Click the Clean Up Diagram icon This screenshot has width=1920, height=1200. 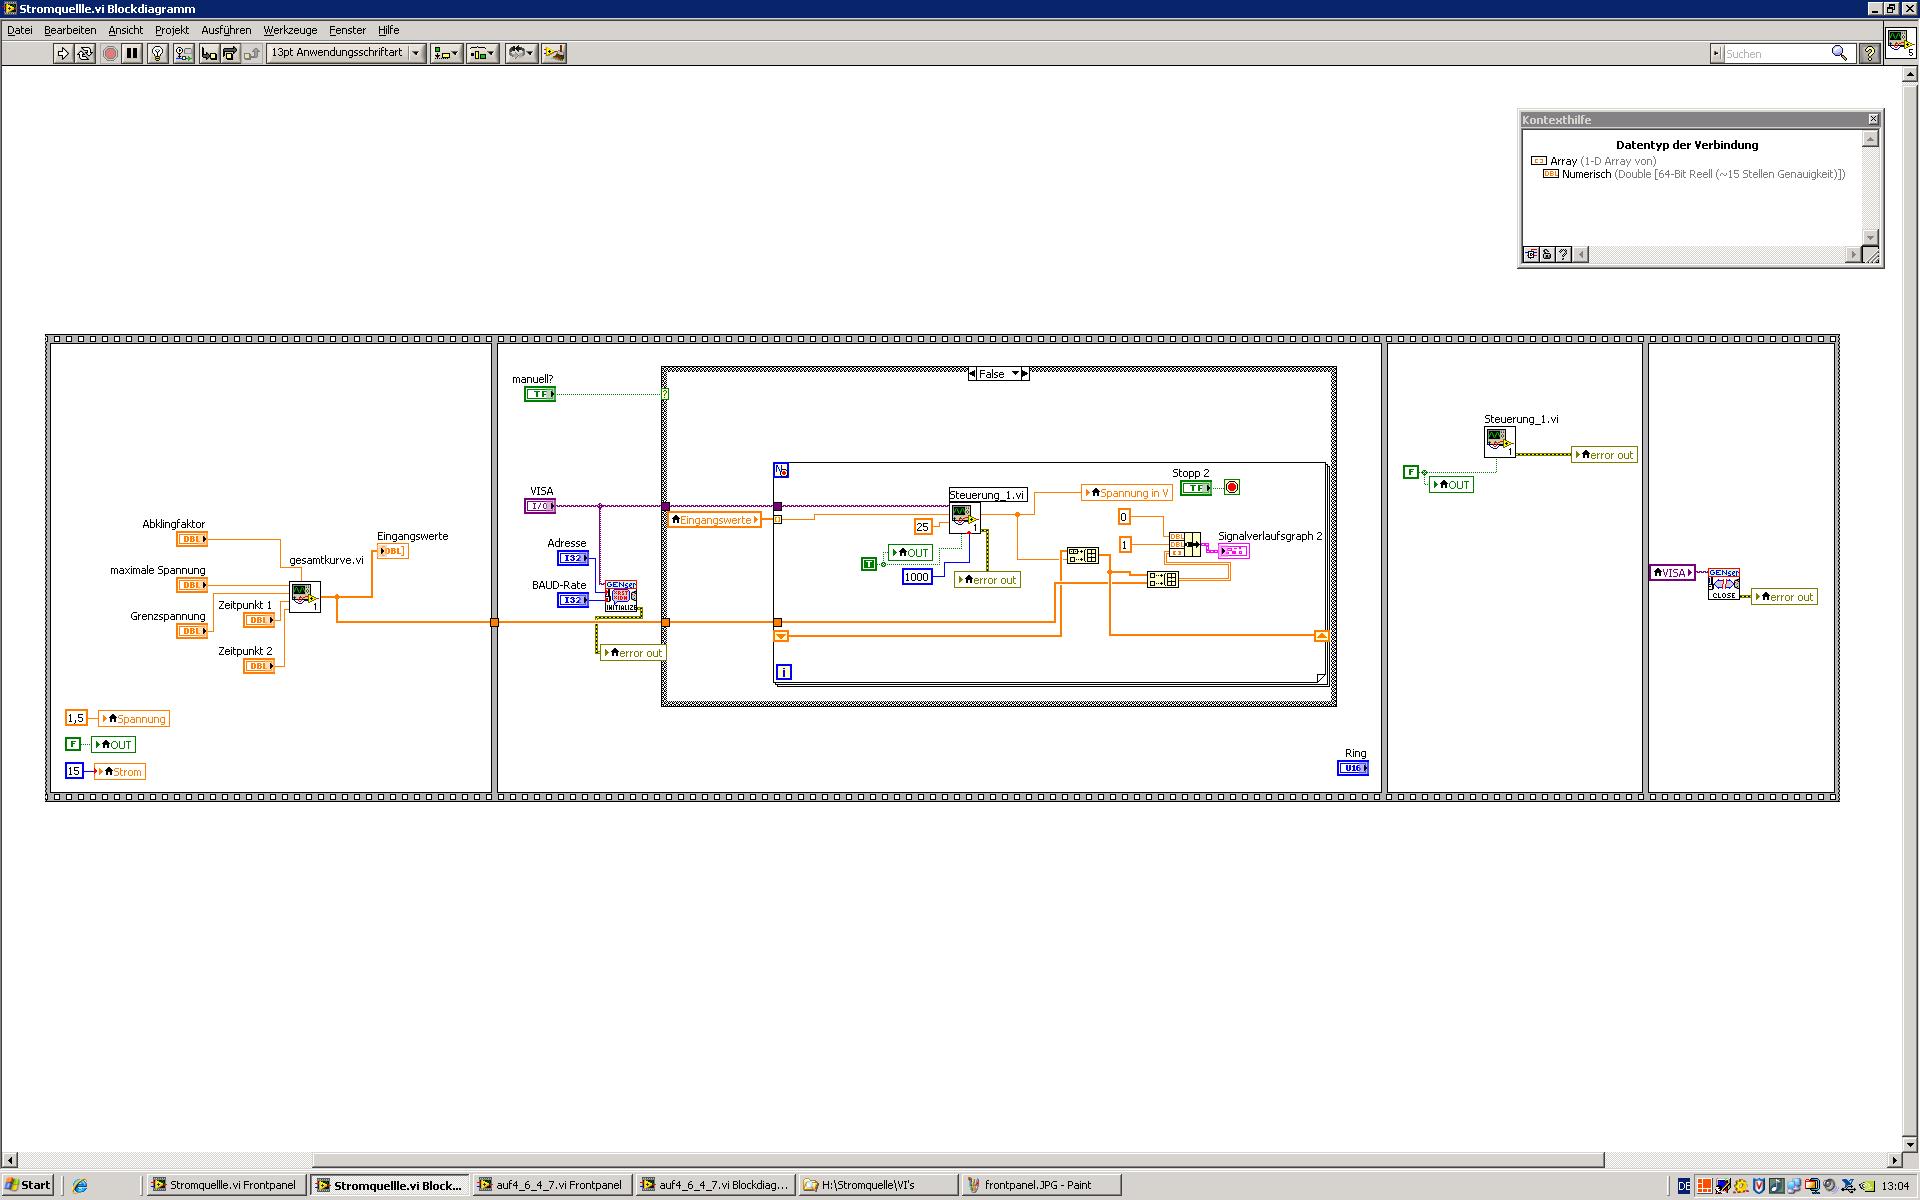[x=554, y=53]
